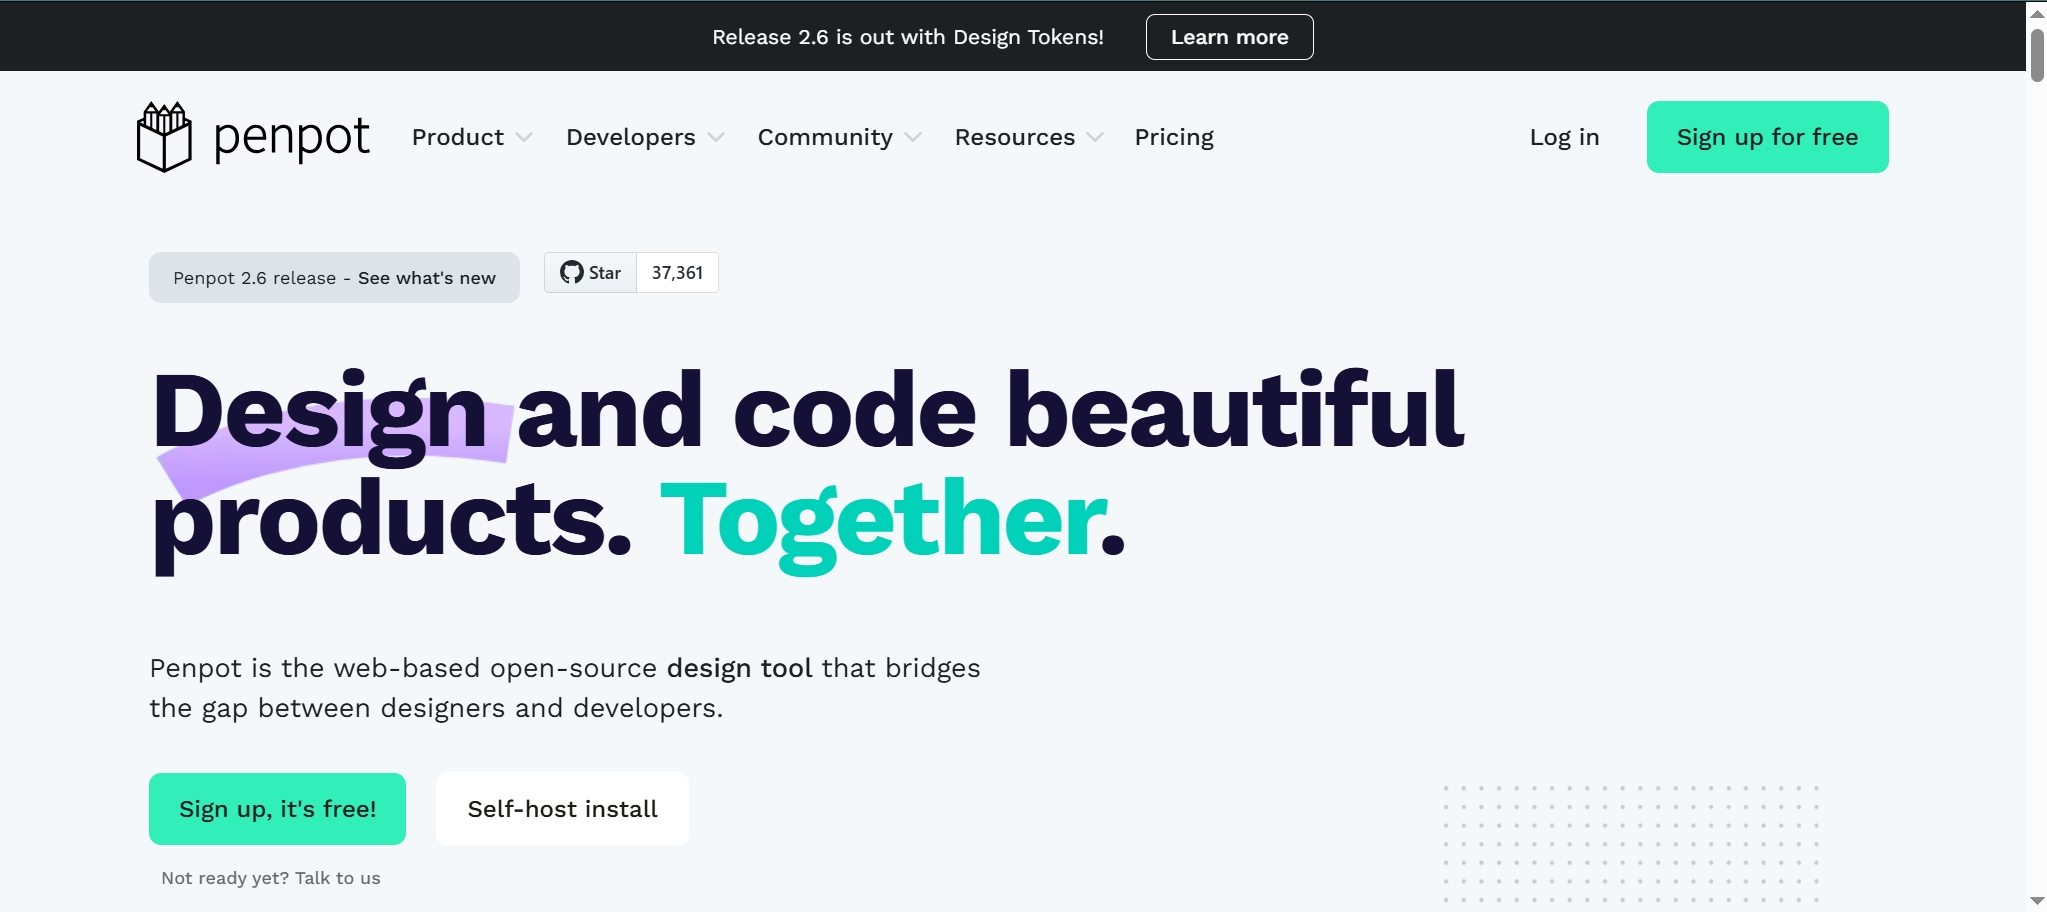
Task: Expand the Resources dropdown chevron
Action: (x=1095, y=138)
